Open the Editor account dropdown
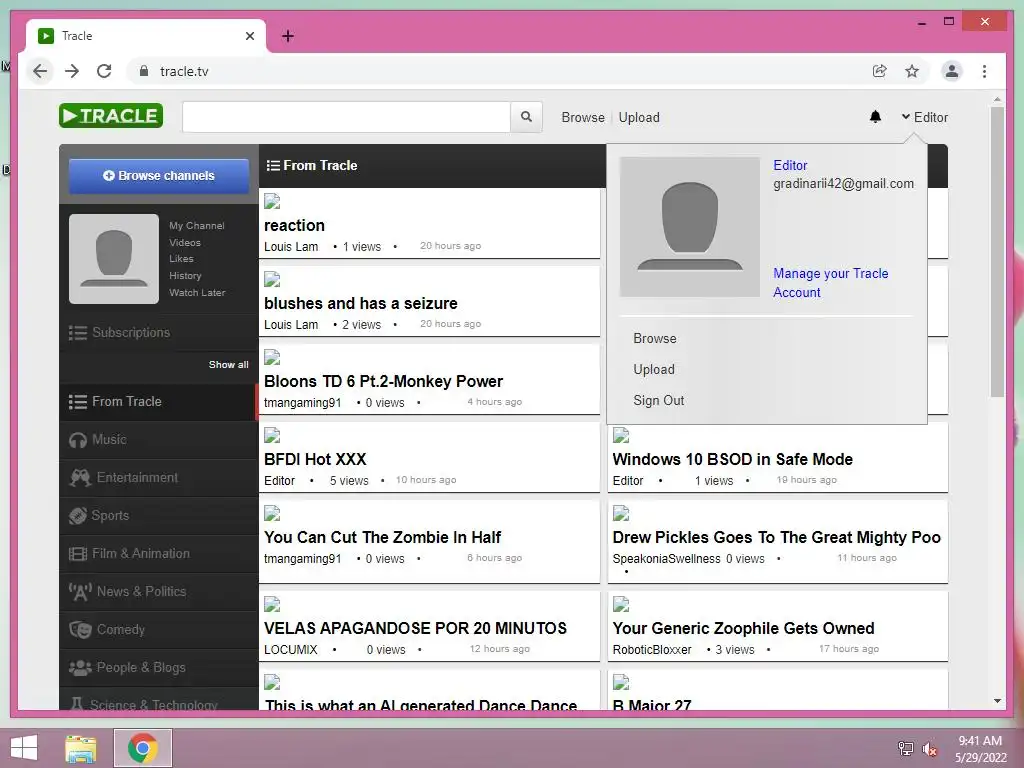Image resolution: width=1024 pixels, height=768 pixels. 924,118
